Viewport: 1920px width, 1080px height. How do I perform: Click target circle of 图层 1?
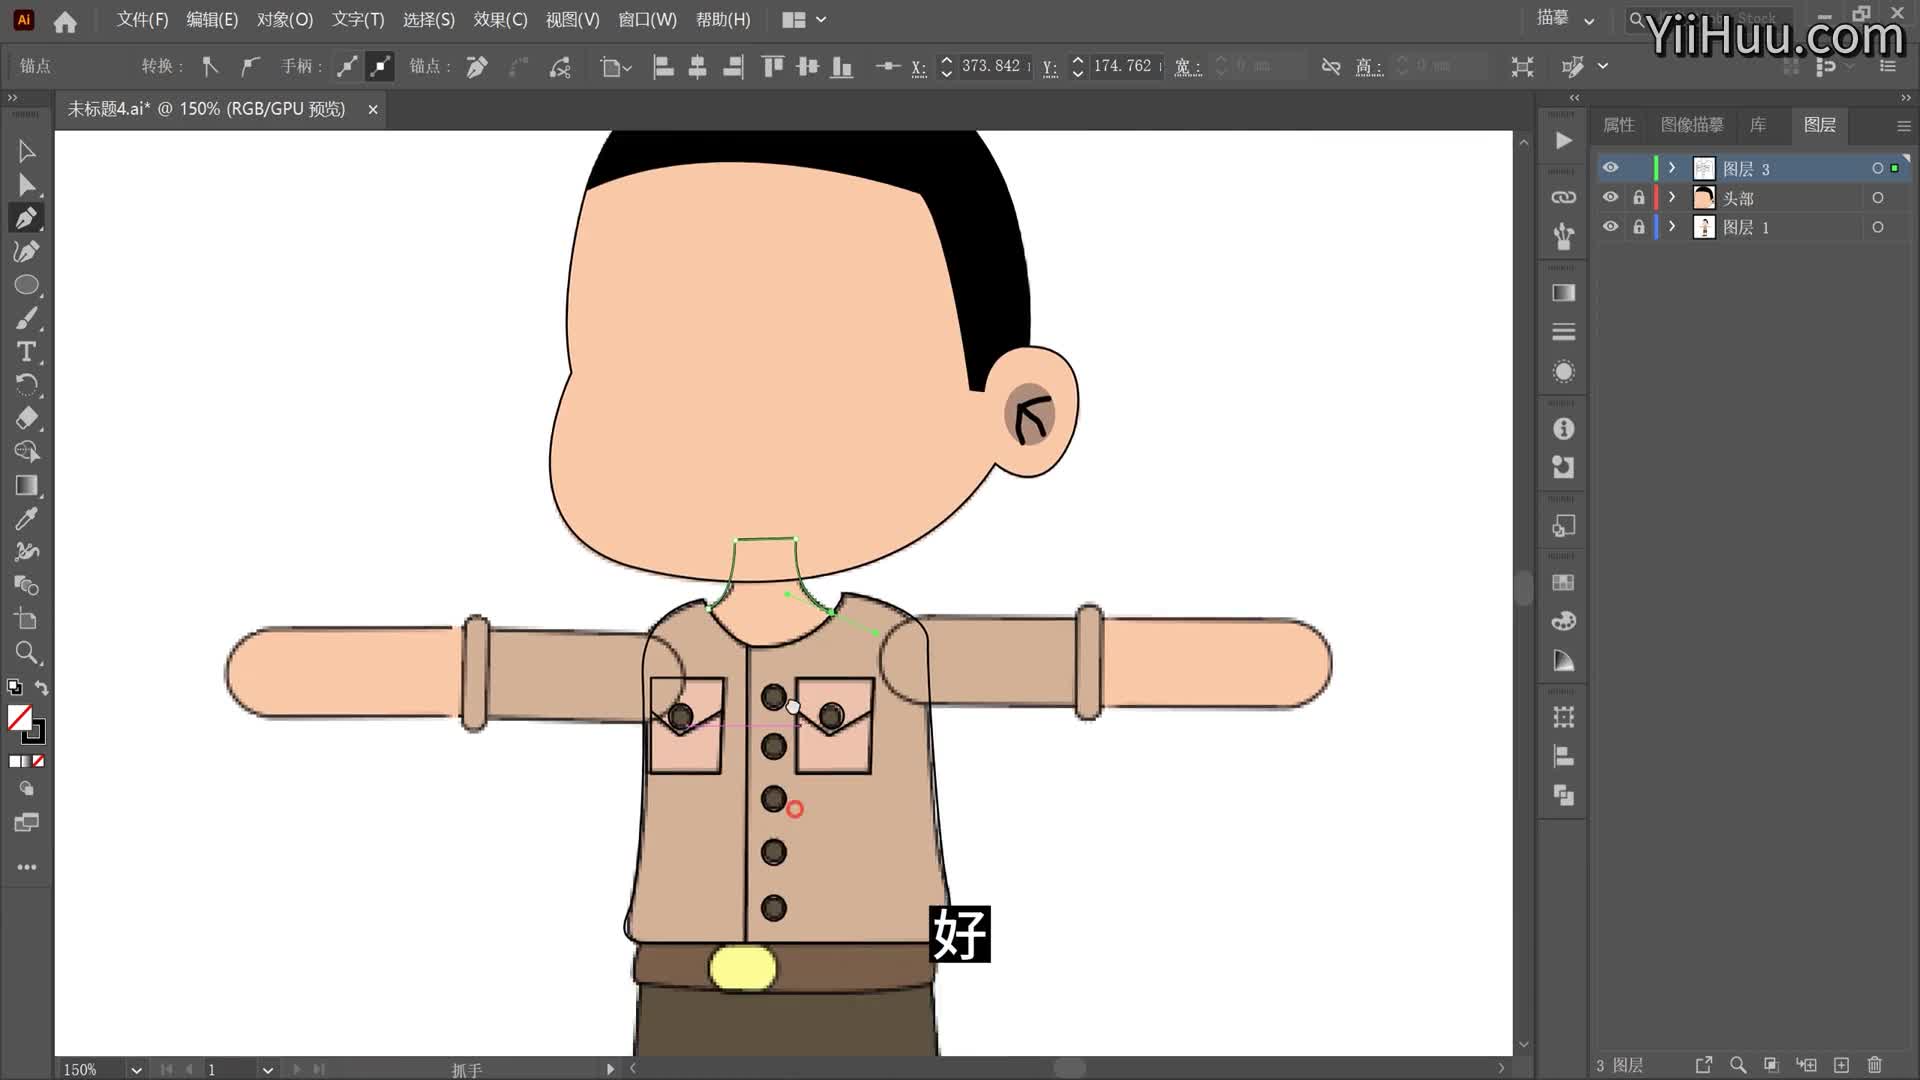click(x=1878, y=227)
